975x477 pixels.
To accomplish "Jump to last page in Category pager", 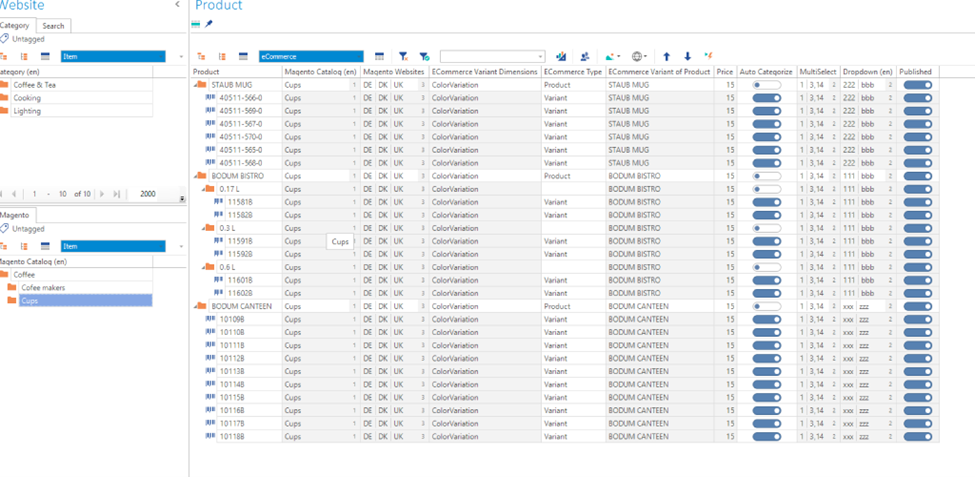I will (116, 194).
